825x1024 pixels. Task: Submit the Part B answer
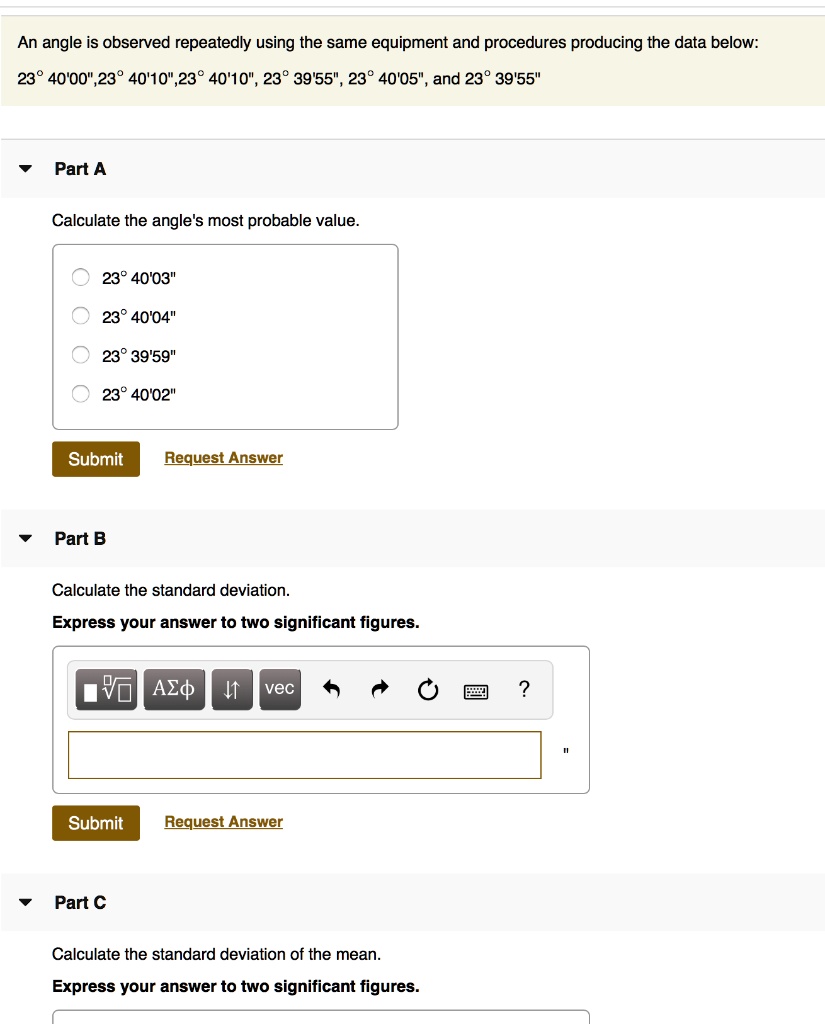[x=96, y=823]
